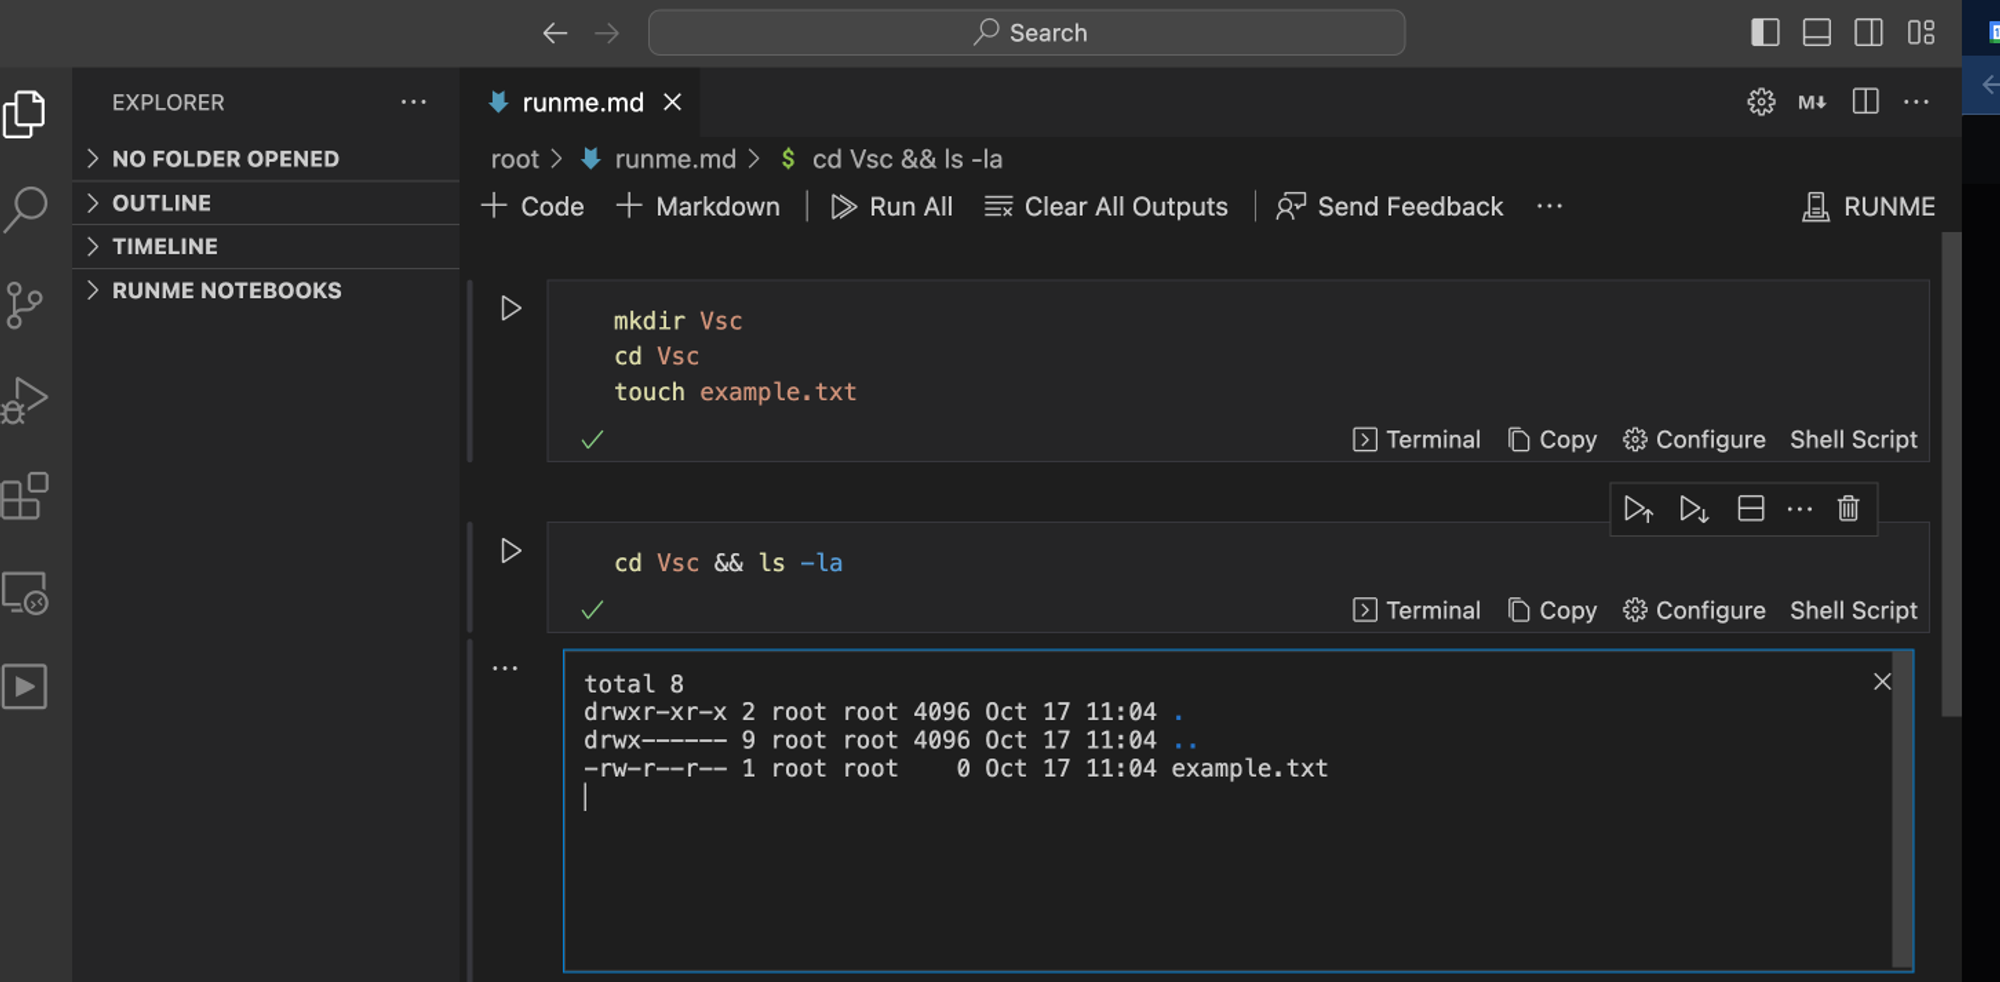Copy the first cell's shell commands
Image resolution: width=2000 pixels, height=982 pixels.
pos(1551,439)
